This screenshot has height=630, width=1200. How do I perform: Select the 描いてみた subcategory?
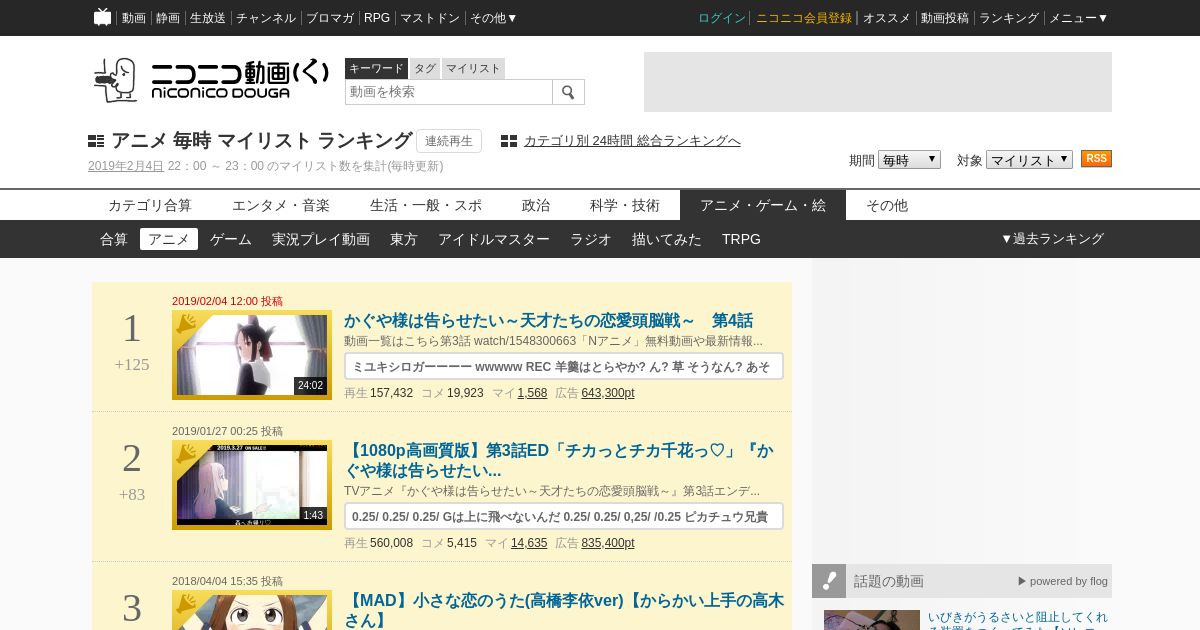(x=667, y=239)
